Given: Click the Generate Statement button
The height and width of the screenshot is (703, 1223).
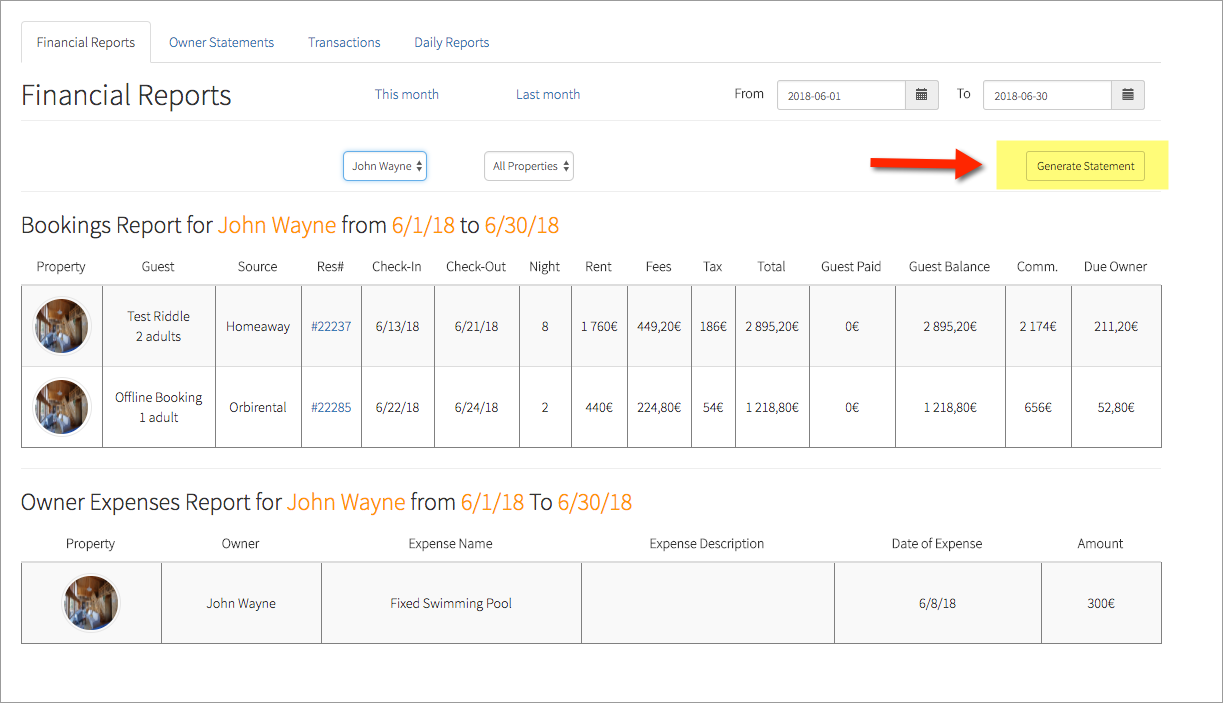Looking at the screenshot, I should pos(1085,165).
